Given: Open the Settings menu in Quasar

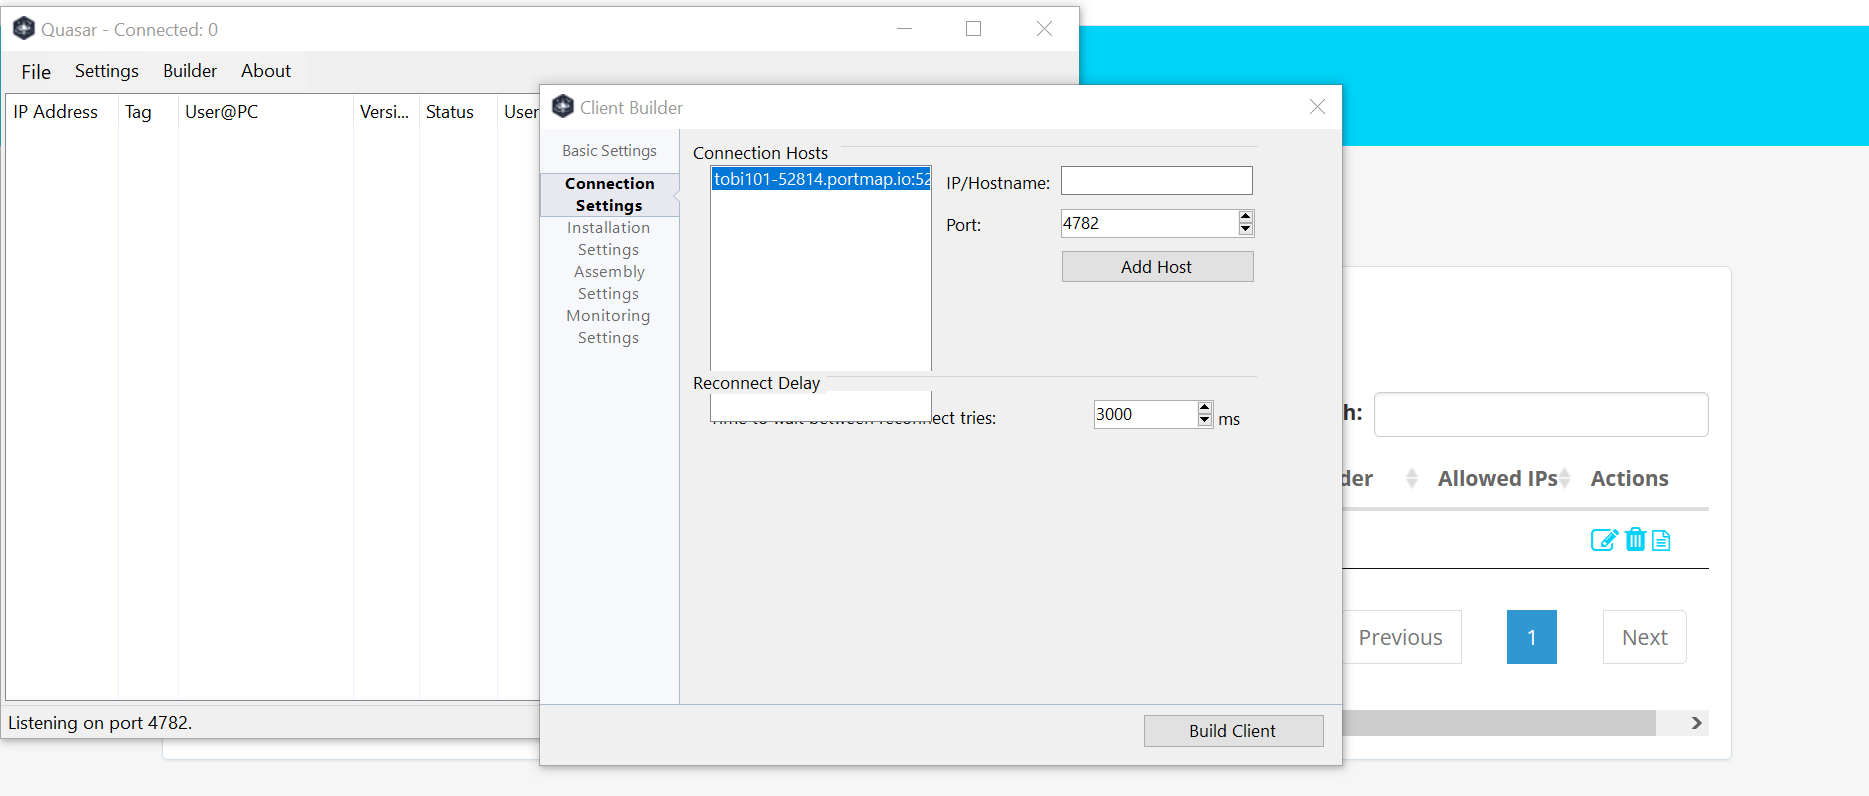Looking at the screenshot, I should [107, 71].
